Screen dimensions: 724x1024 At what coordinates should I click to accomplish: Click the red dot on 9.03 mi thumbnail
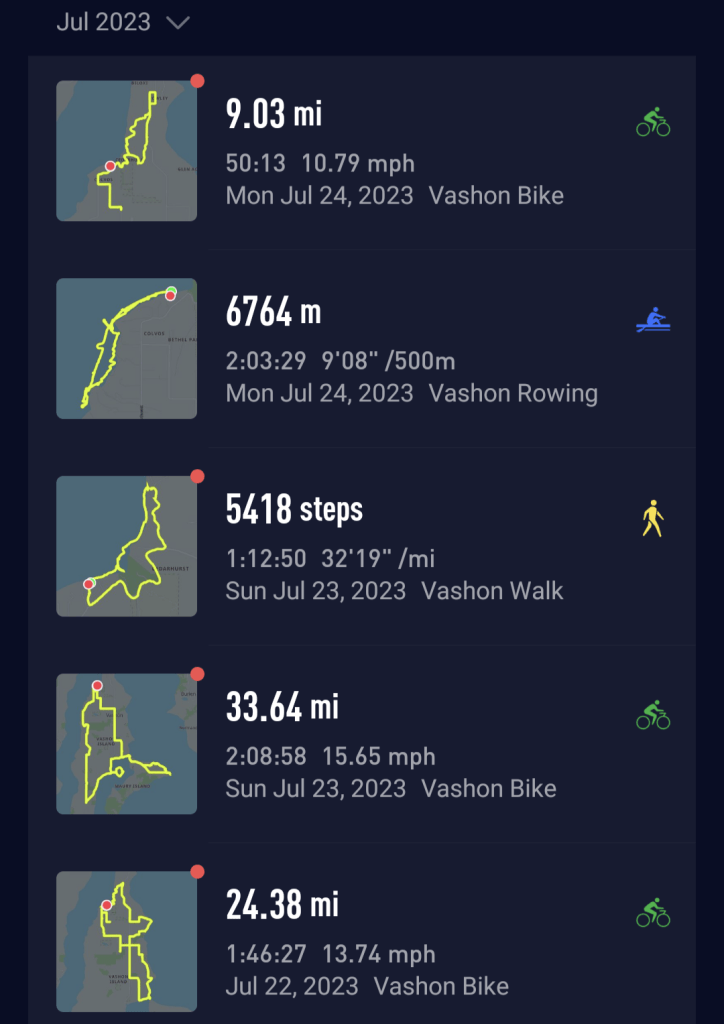tap(197, 80)
